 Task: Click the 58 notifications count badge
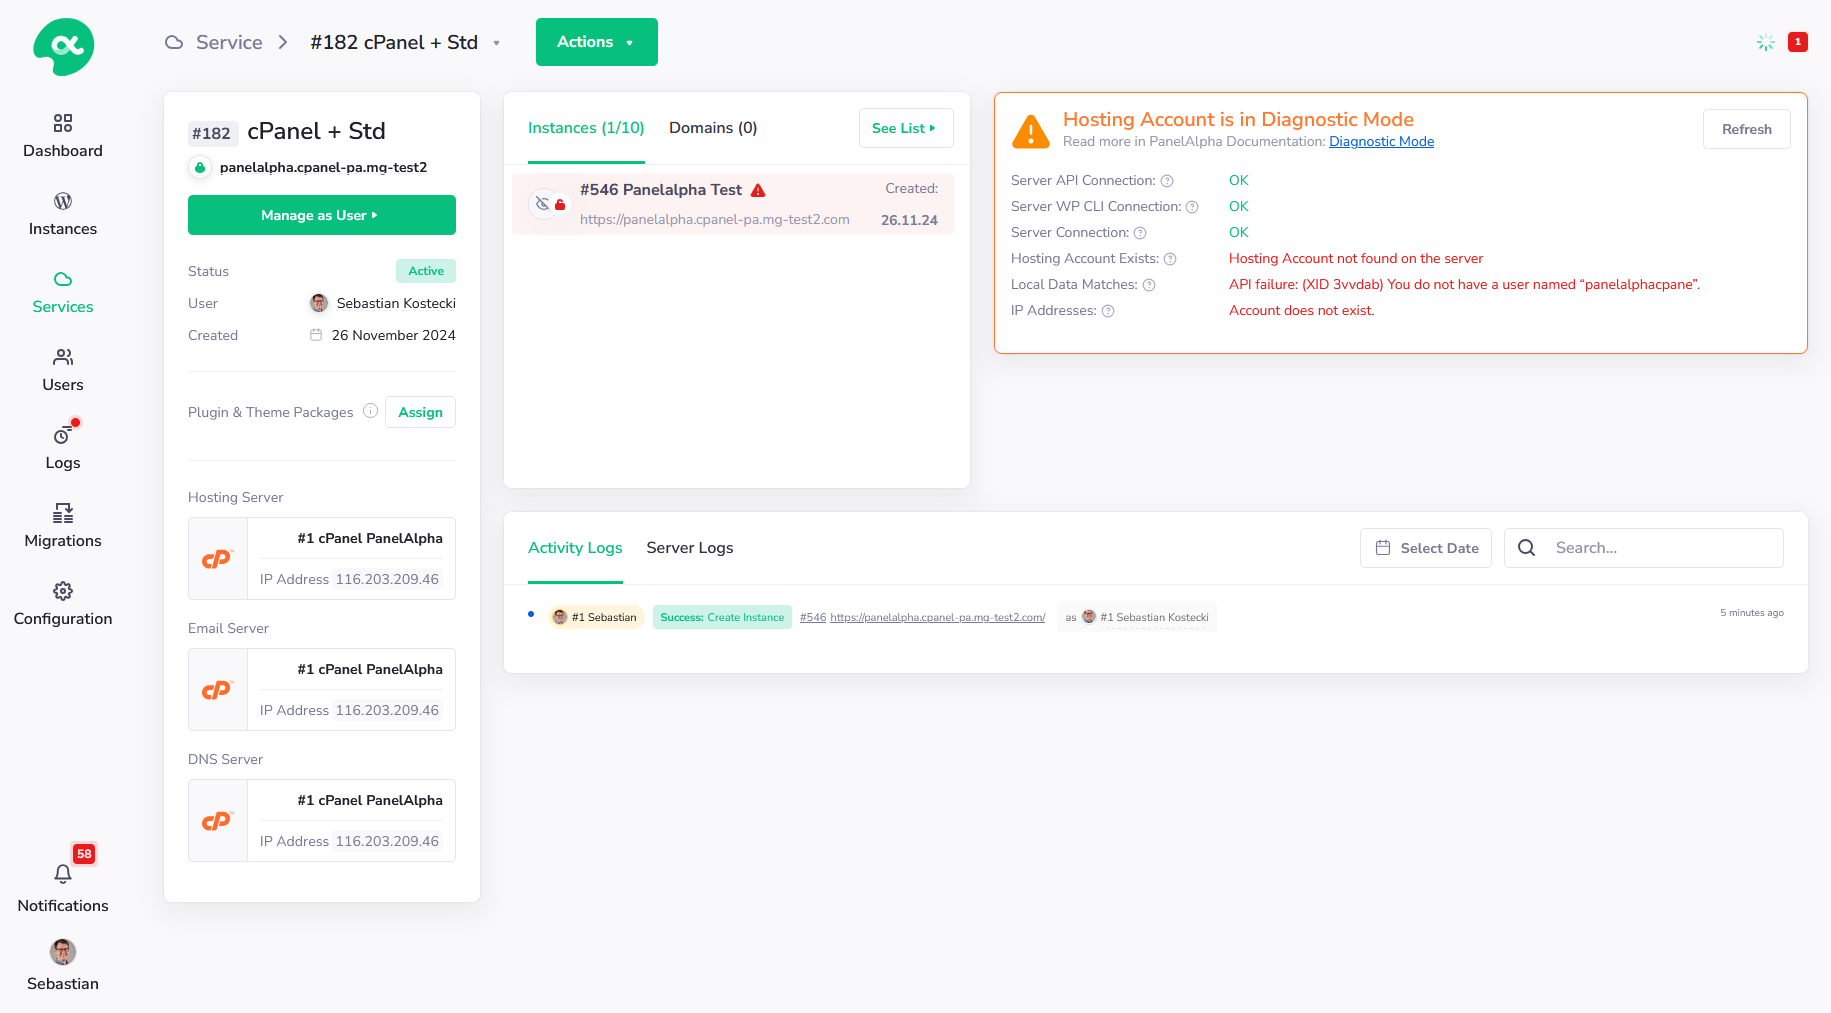pos(84,854)
